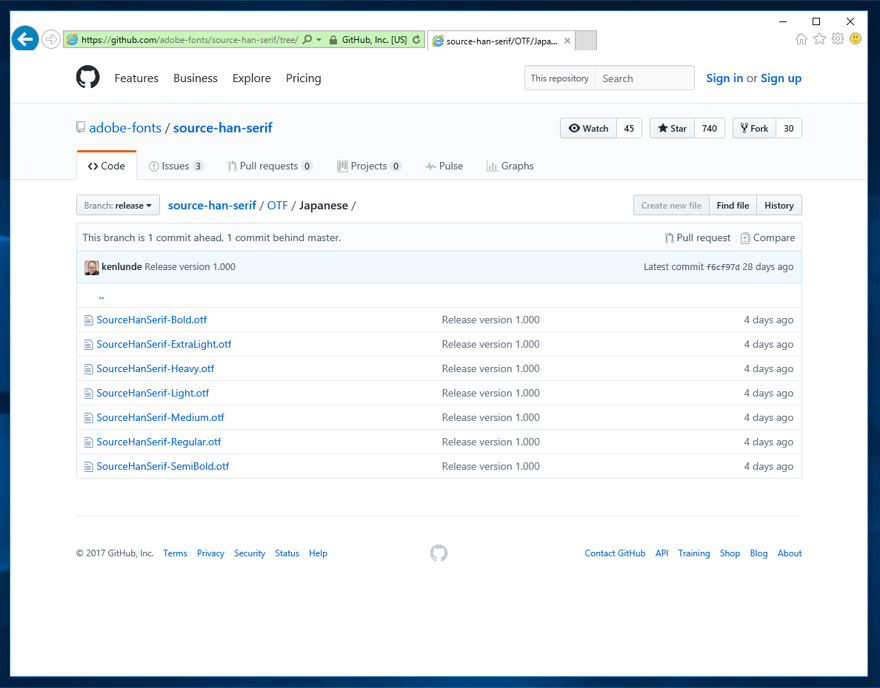Open the History button
The image size is (880, 688).
pos(779,205)
